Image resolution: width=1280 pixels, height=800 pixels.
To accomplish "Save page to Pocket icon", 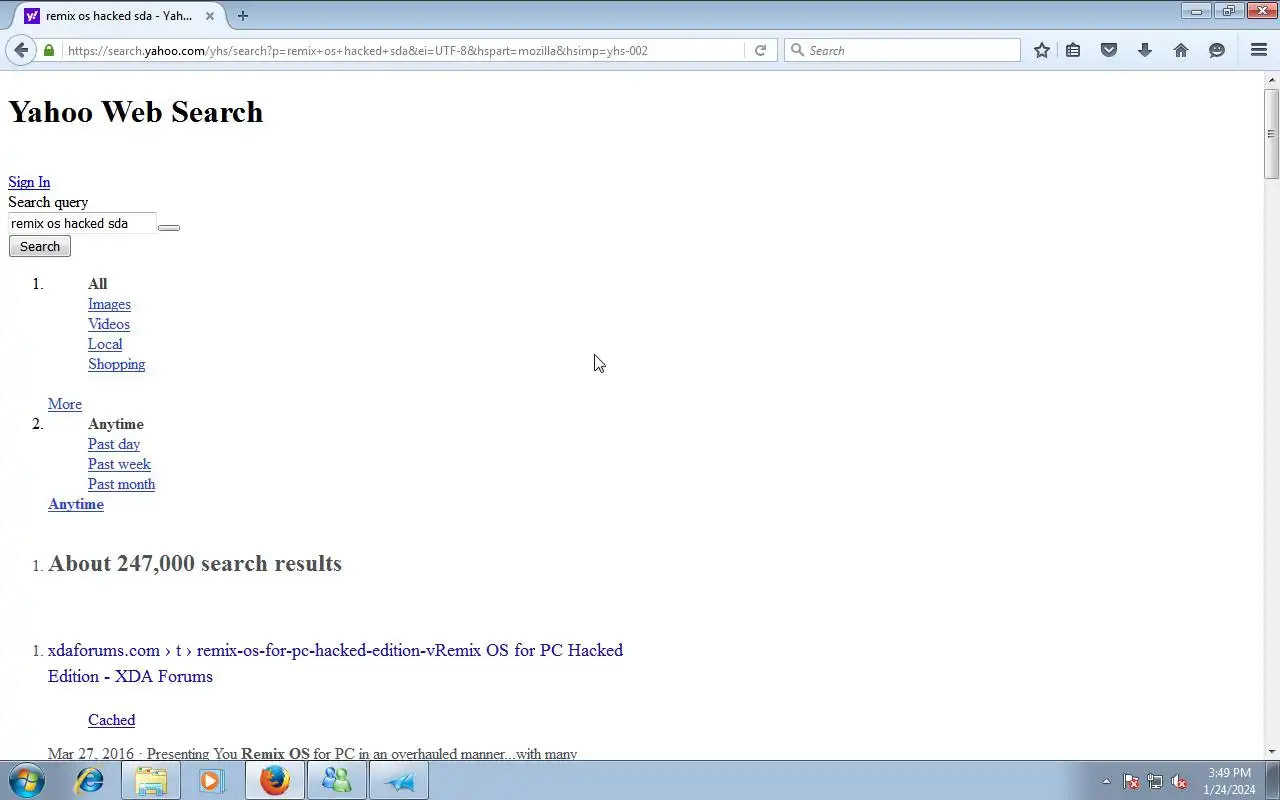I will click(1109, 50).
